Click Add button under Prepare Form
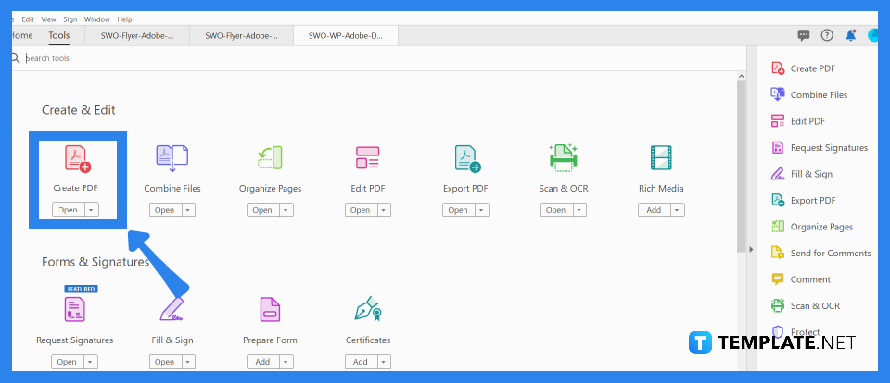The height and width of the screenshot is (383, 890). point(263,361)
